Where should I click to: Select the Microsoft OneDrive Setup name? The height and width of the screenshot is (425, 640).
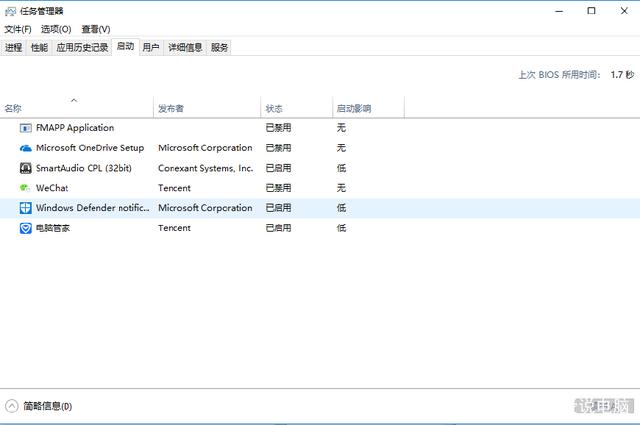90,148
